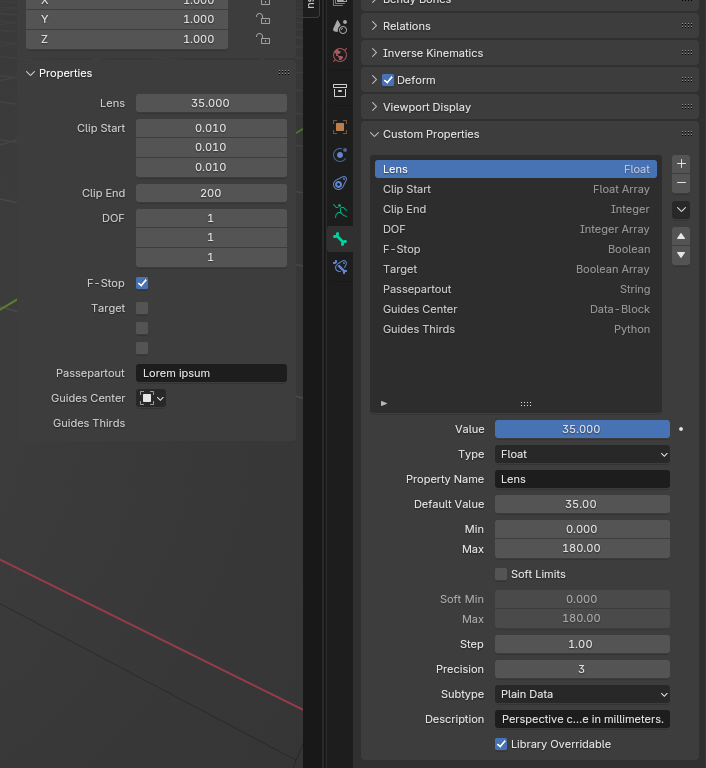This screenshot has width=706, height=768.
Task: Click the Clip End field showing 200
Action: (211, 193)
